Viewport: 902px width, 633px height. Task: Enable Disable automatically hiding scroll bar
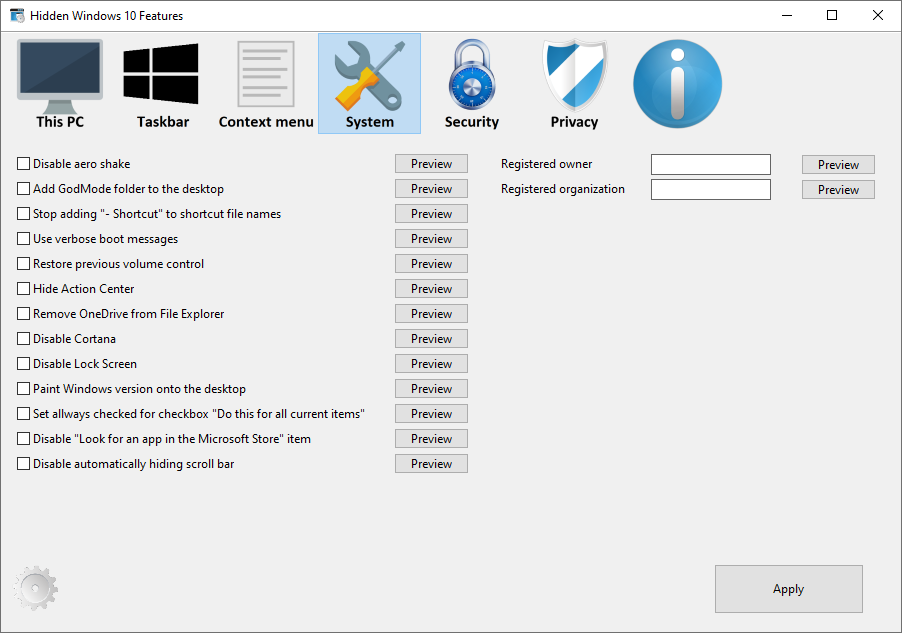coord(125,464)
